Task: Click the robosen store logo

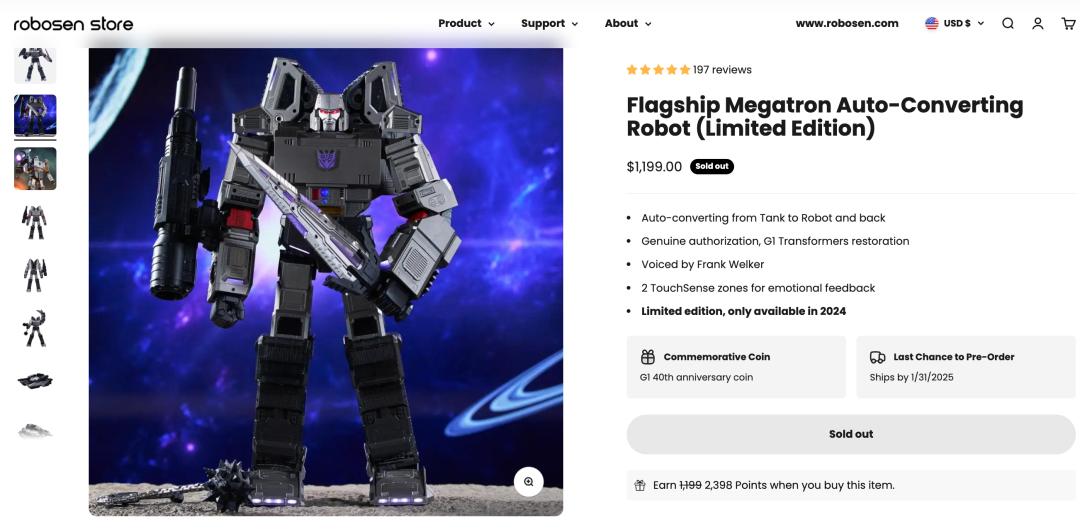Action: coord(73,23)
